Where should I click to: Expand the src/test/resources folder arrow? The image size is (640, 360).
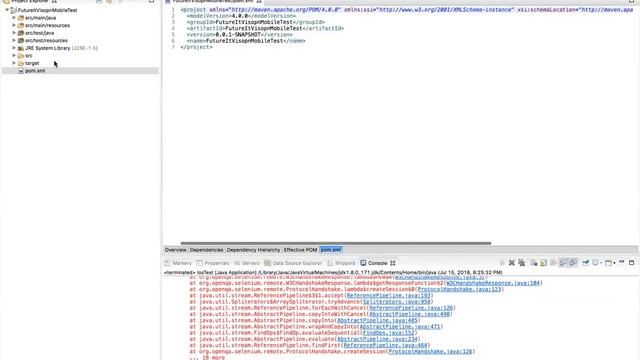14,40
